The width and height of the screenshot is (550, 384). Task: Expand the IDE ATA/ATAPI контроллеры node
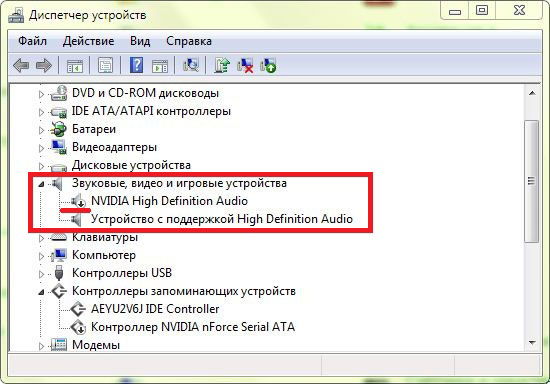coord(41,112)
